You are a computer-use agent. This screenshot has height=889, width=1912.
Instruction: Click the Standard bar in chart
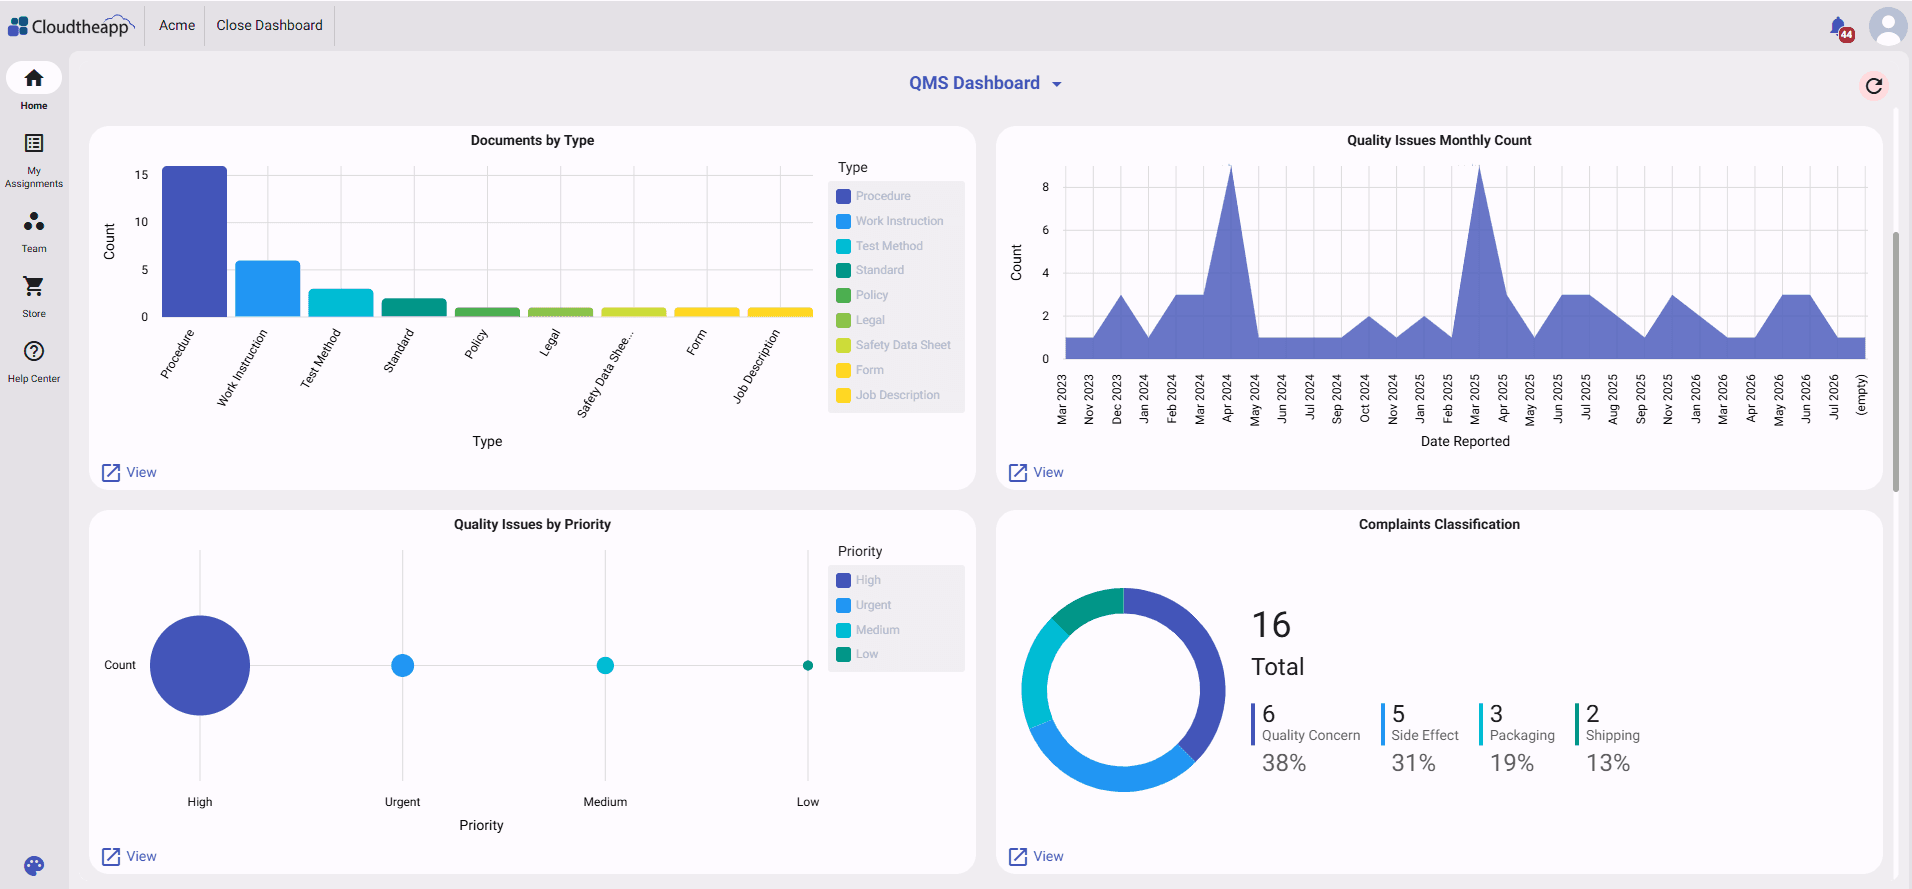click(414, 307)
